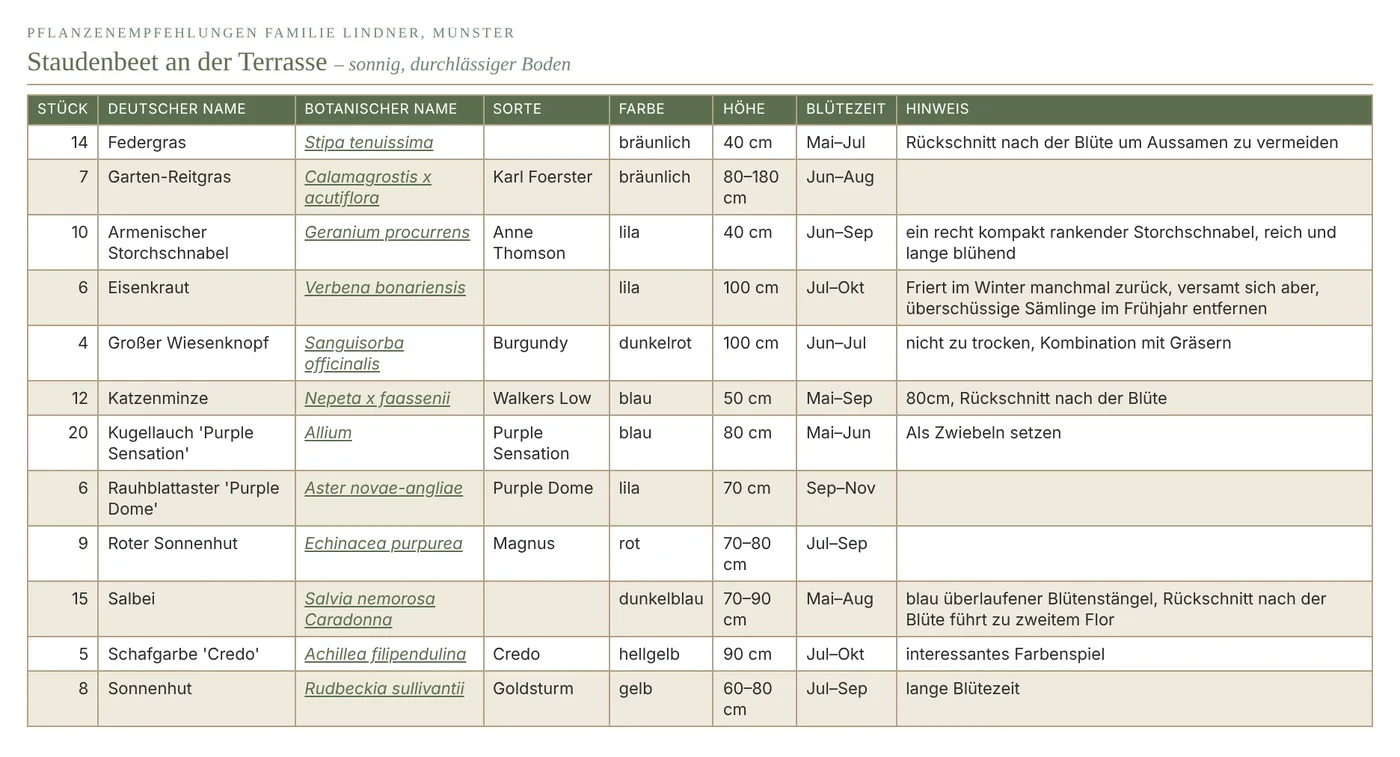This screenshot has width=1400, height=757.
Task: Click the BOTANISCHER NAME column header
Action: coord(390,109)
